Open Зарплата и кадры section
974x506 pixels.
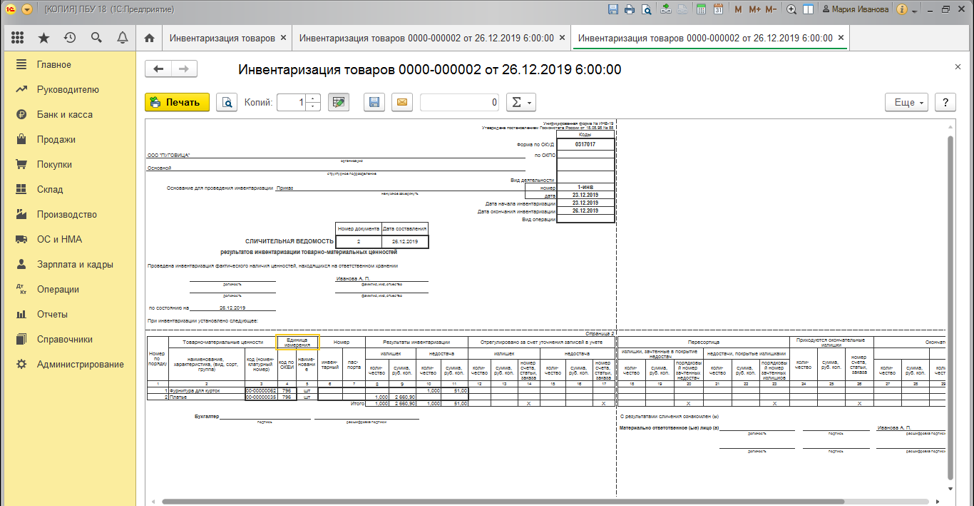pyautogui.click(x=75, y=264)
